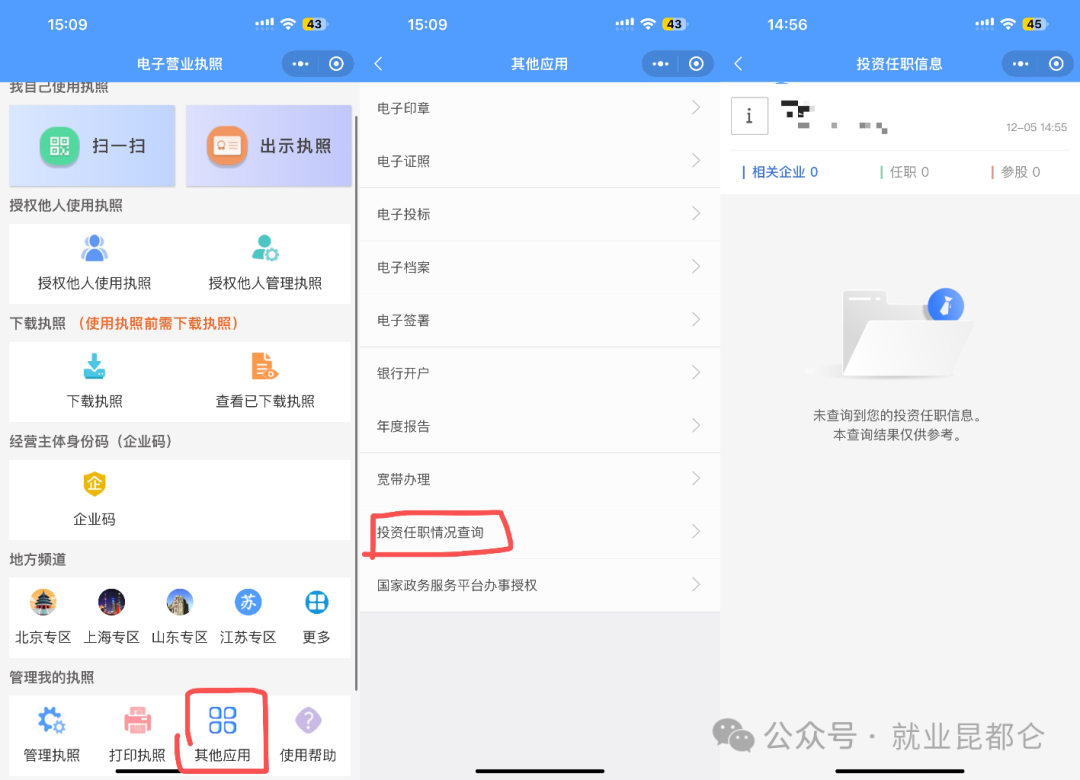The height and width of the screenshot is (780, 1080).
Task: Click the 14:56 status bar clock
Action: (x=787, y=25)
